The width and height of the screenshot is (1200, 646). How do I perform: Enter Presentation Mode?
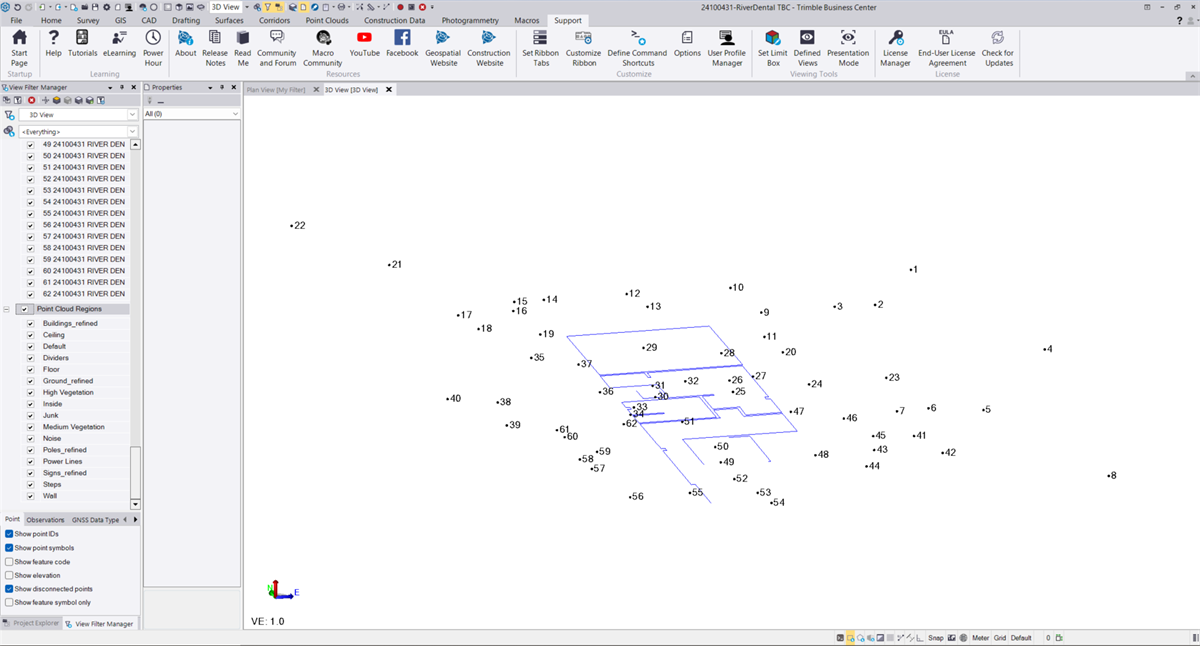848,48
